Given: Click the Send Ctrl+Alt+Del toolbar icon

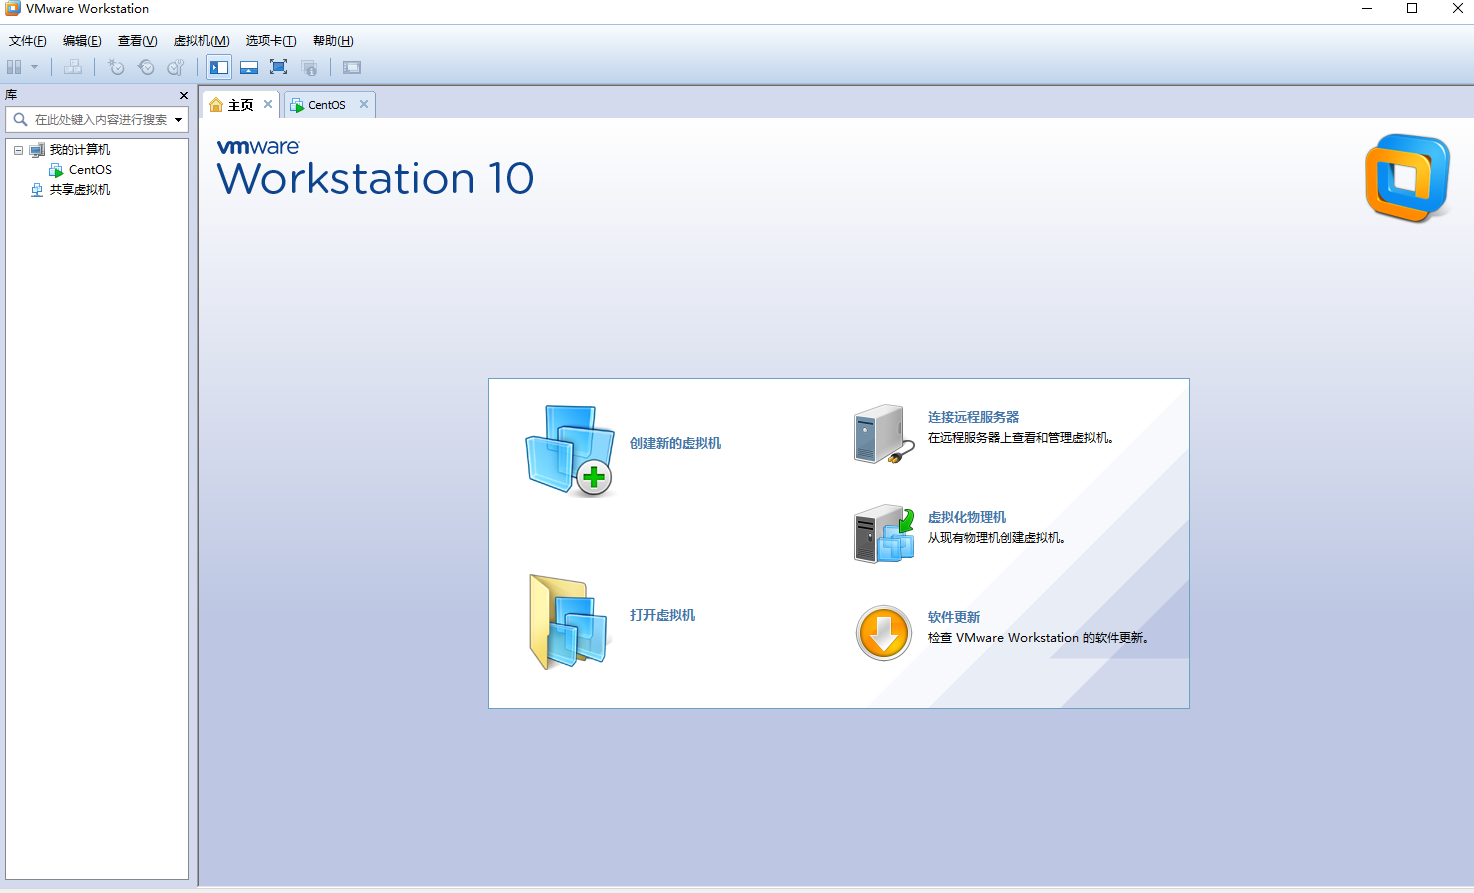Looking at the screenshot, I should click(73, 67).
